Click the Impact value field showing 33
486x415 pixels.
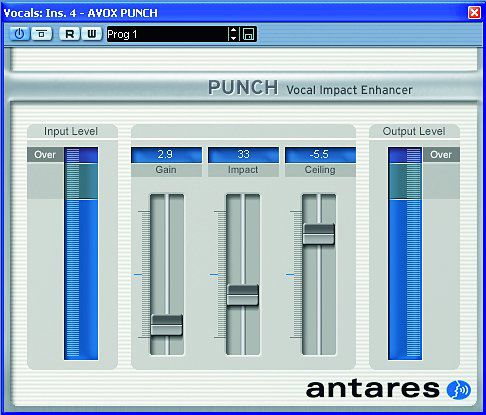pyautogui.click(x=243, y=155)
